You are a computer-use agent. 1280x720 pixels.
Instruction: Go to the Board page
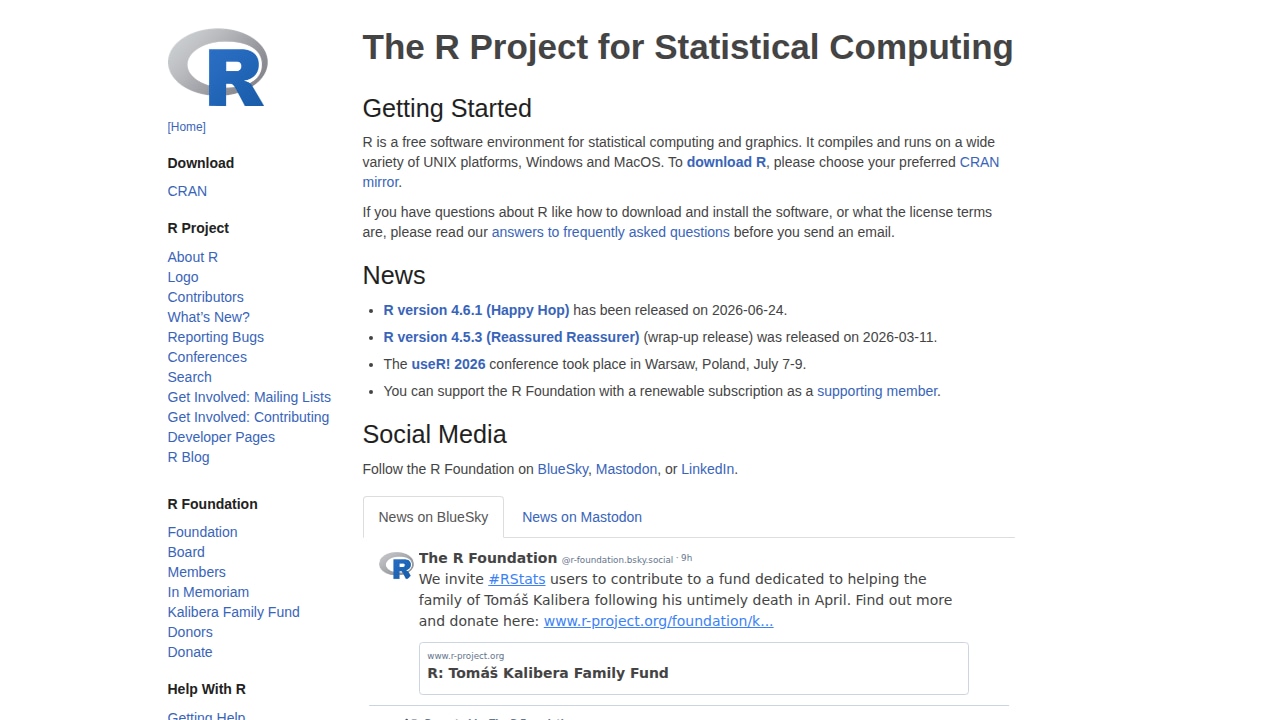[x=186, y=552]
